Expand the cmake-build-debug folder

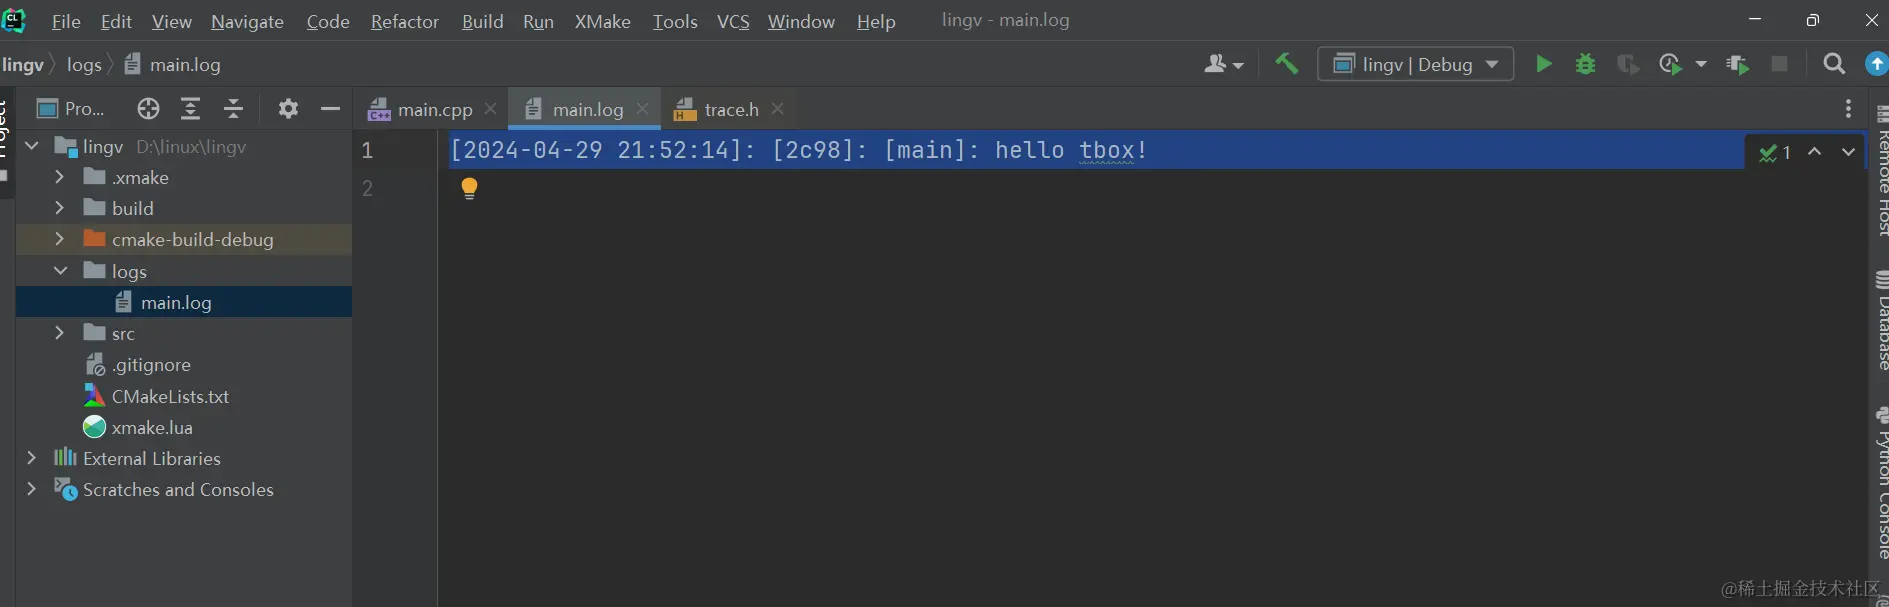(x=59, y=239)
